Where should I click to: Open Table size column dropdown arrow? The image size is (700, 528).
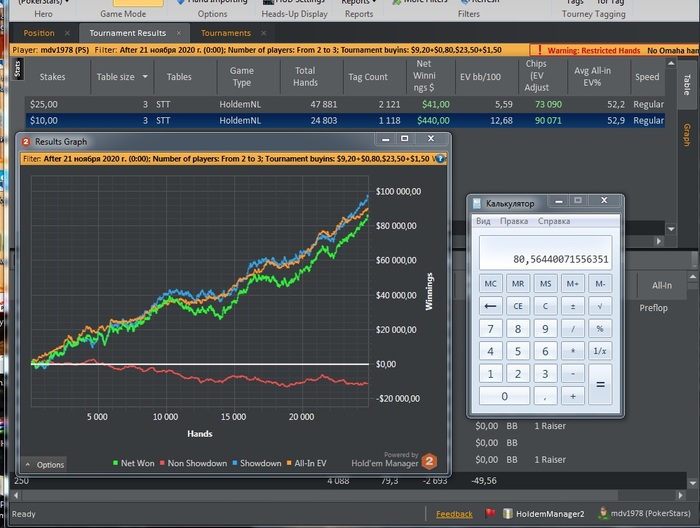coord(145,77)
